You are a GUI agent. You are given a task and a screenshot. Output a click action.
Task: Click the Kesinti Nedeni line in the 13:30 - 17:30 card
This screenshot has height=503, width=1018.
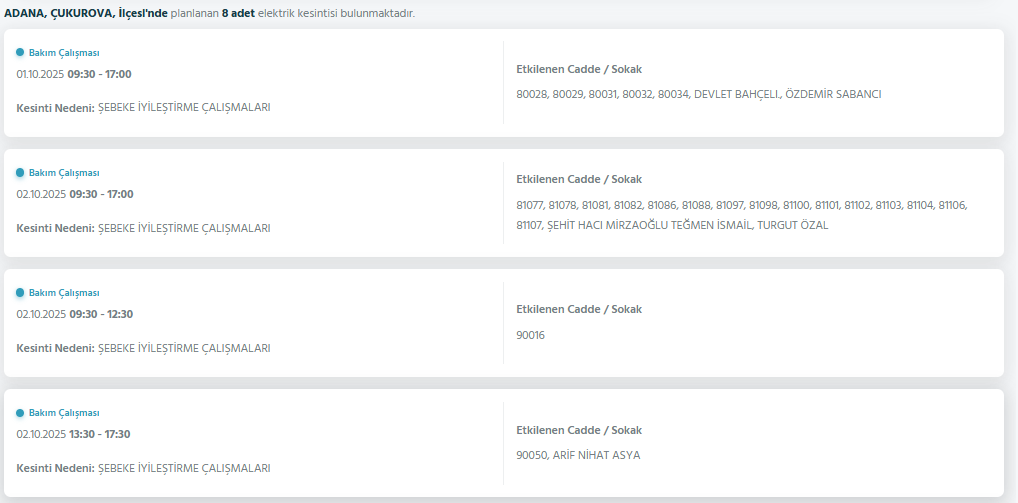click(x=143, y=467)
